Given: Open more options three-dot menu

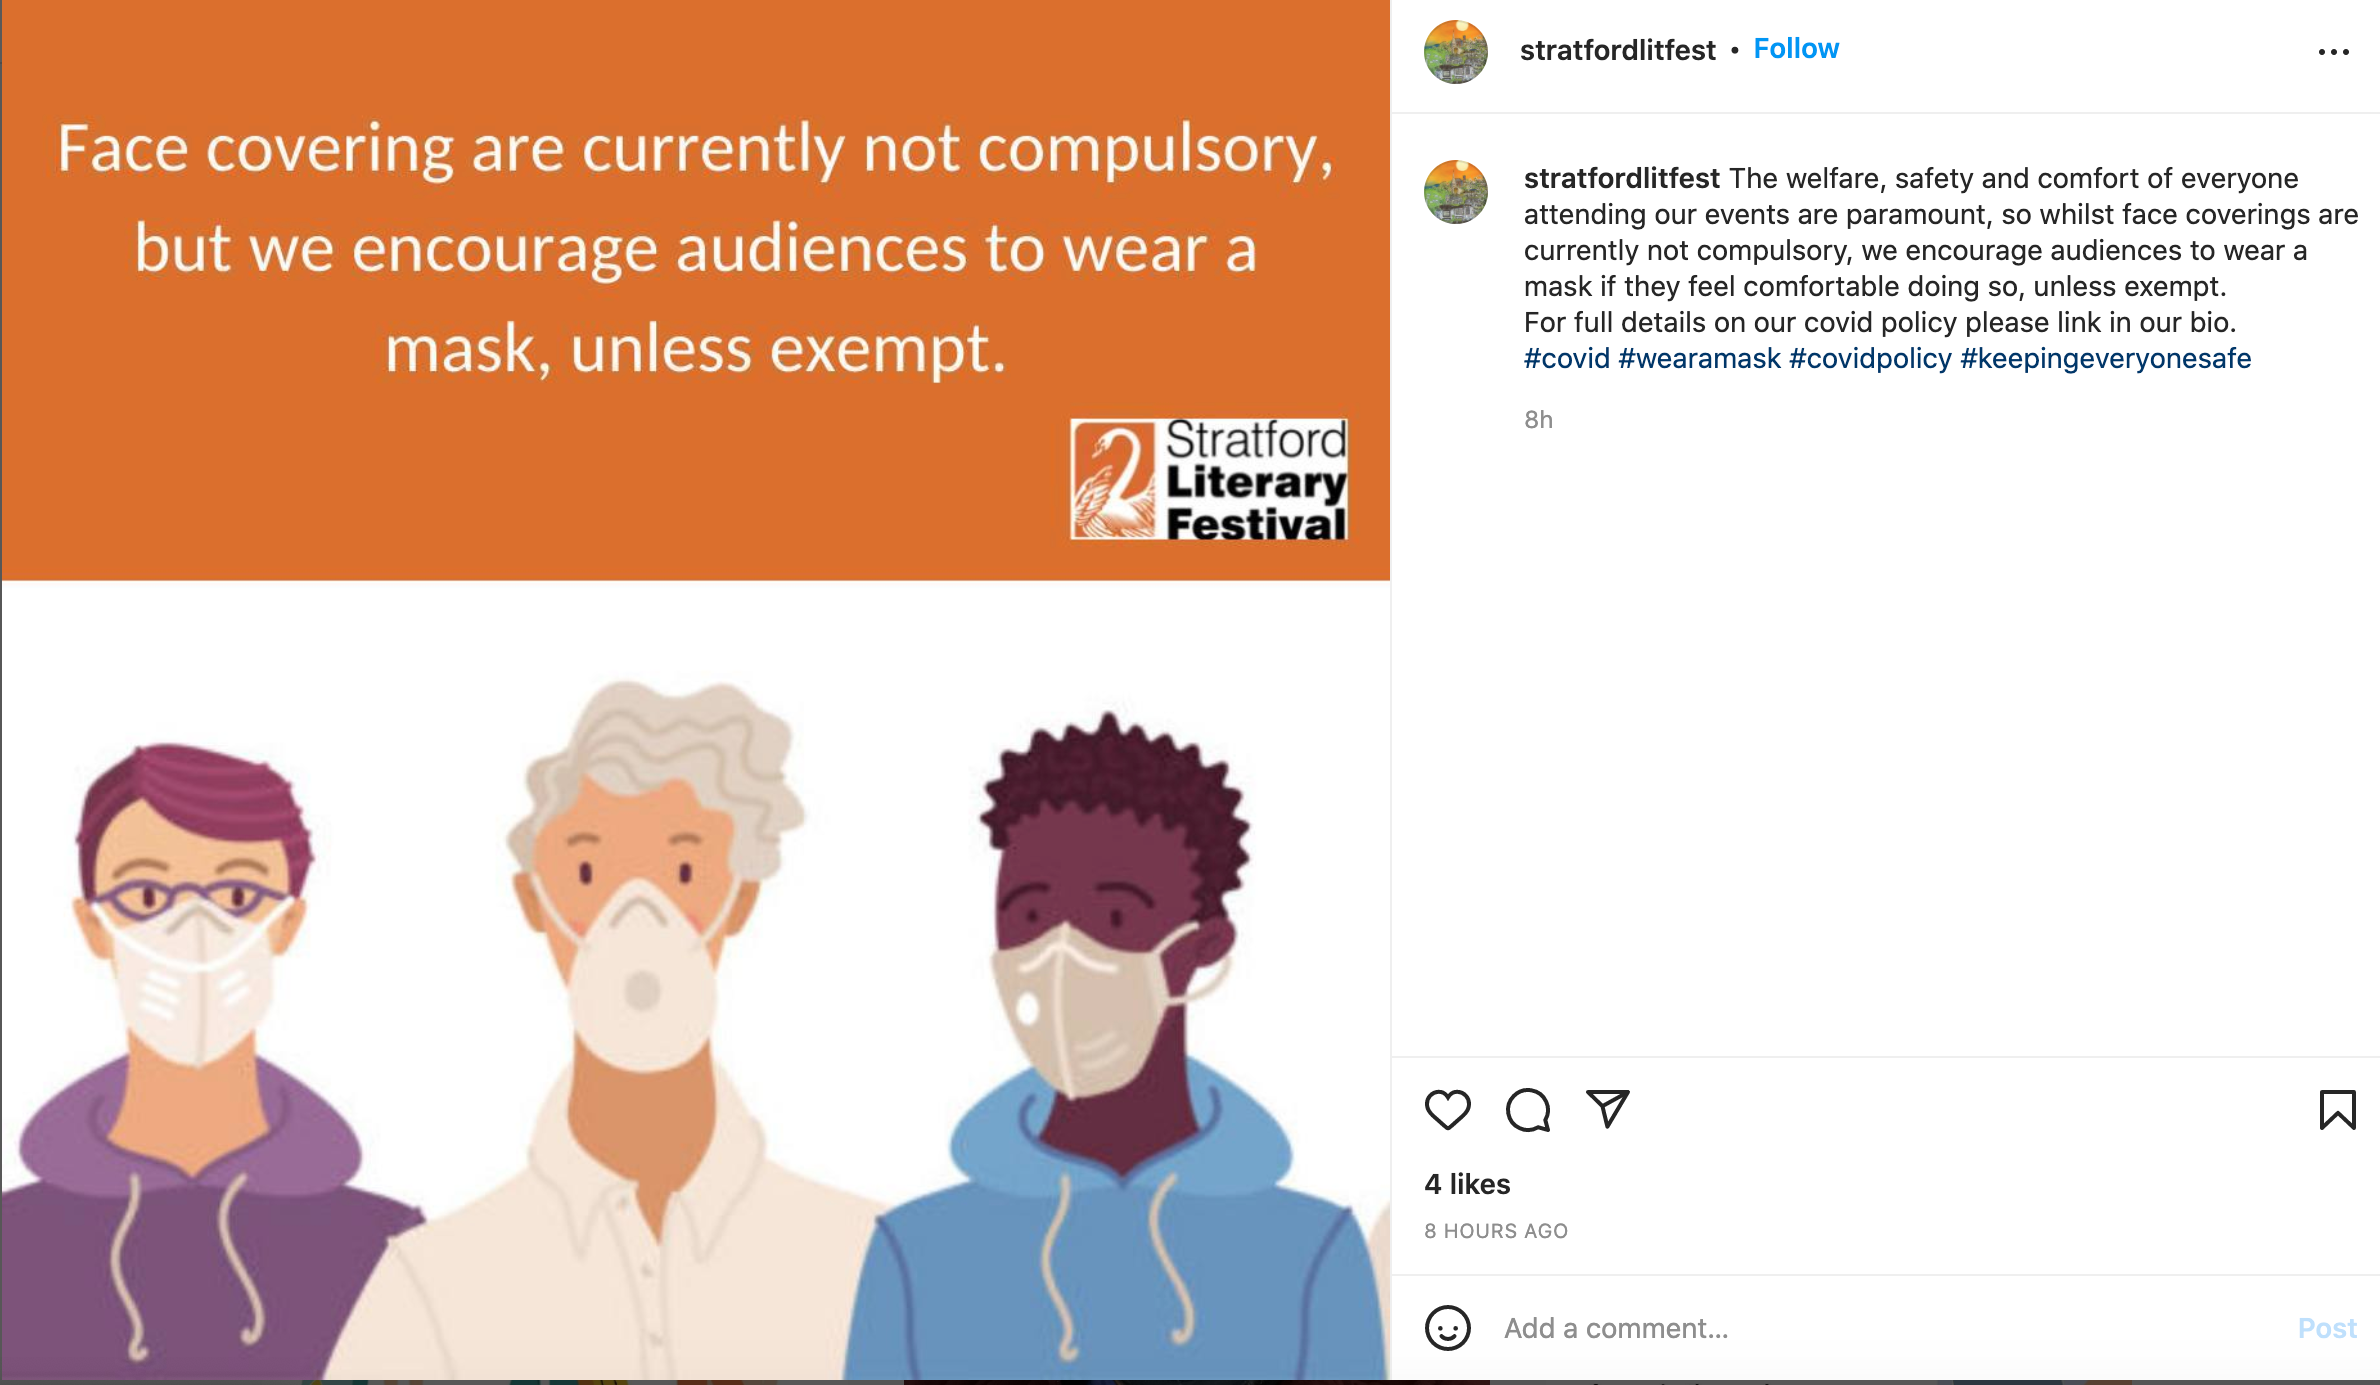Looking at the screenshot, I should pos(2333,52).
